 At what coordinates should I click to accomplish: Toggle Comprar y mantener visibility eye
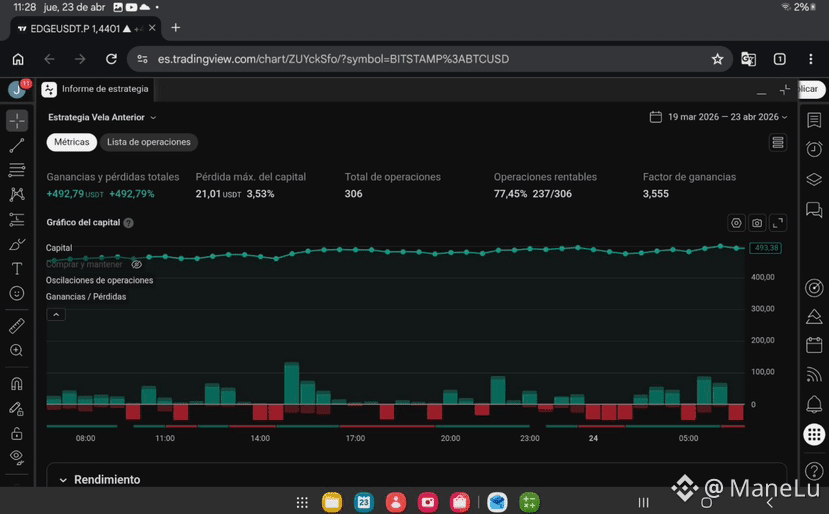(x=136, y=264)
